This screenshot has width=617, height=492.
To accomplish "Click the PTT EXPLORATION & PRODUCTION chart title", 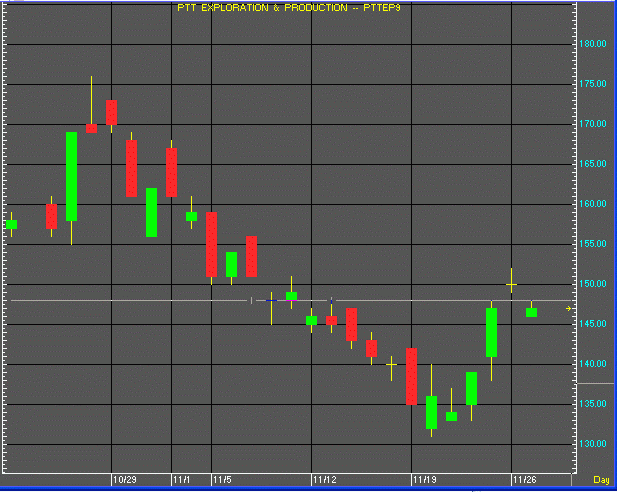I will coord(288,7).
